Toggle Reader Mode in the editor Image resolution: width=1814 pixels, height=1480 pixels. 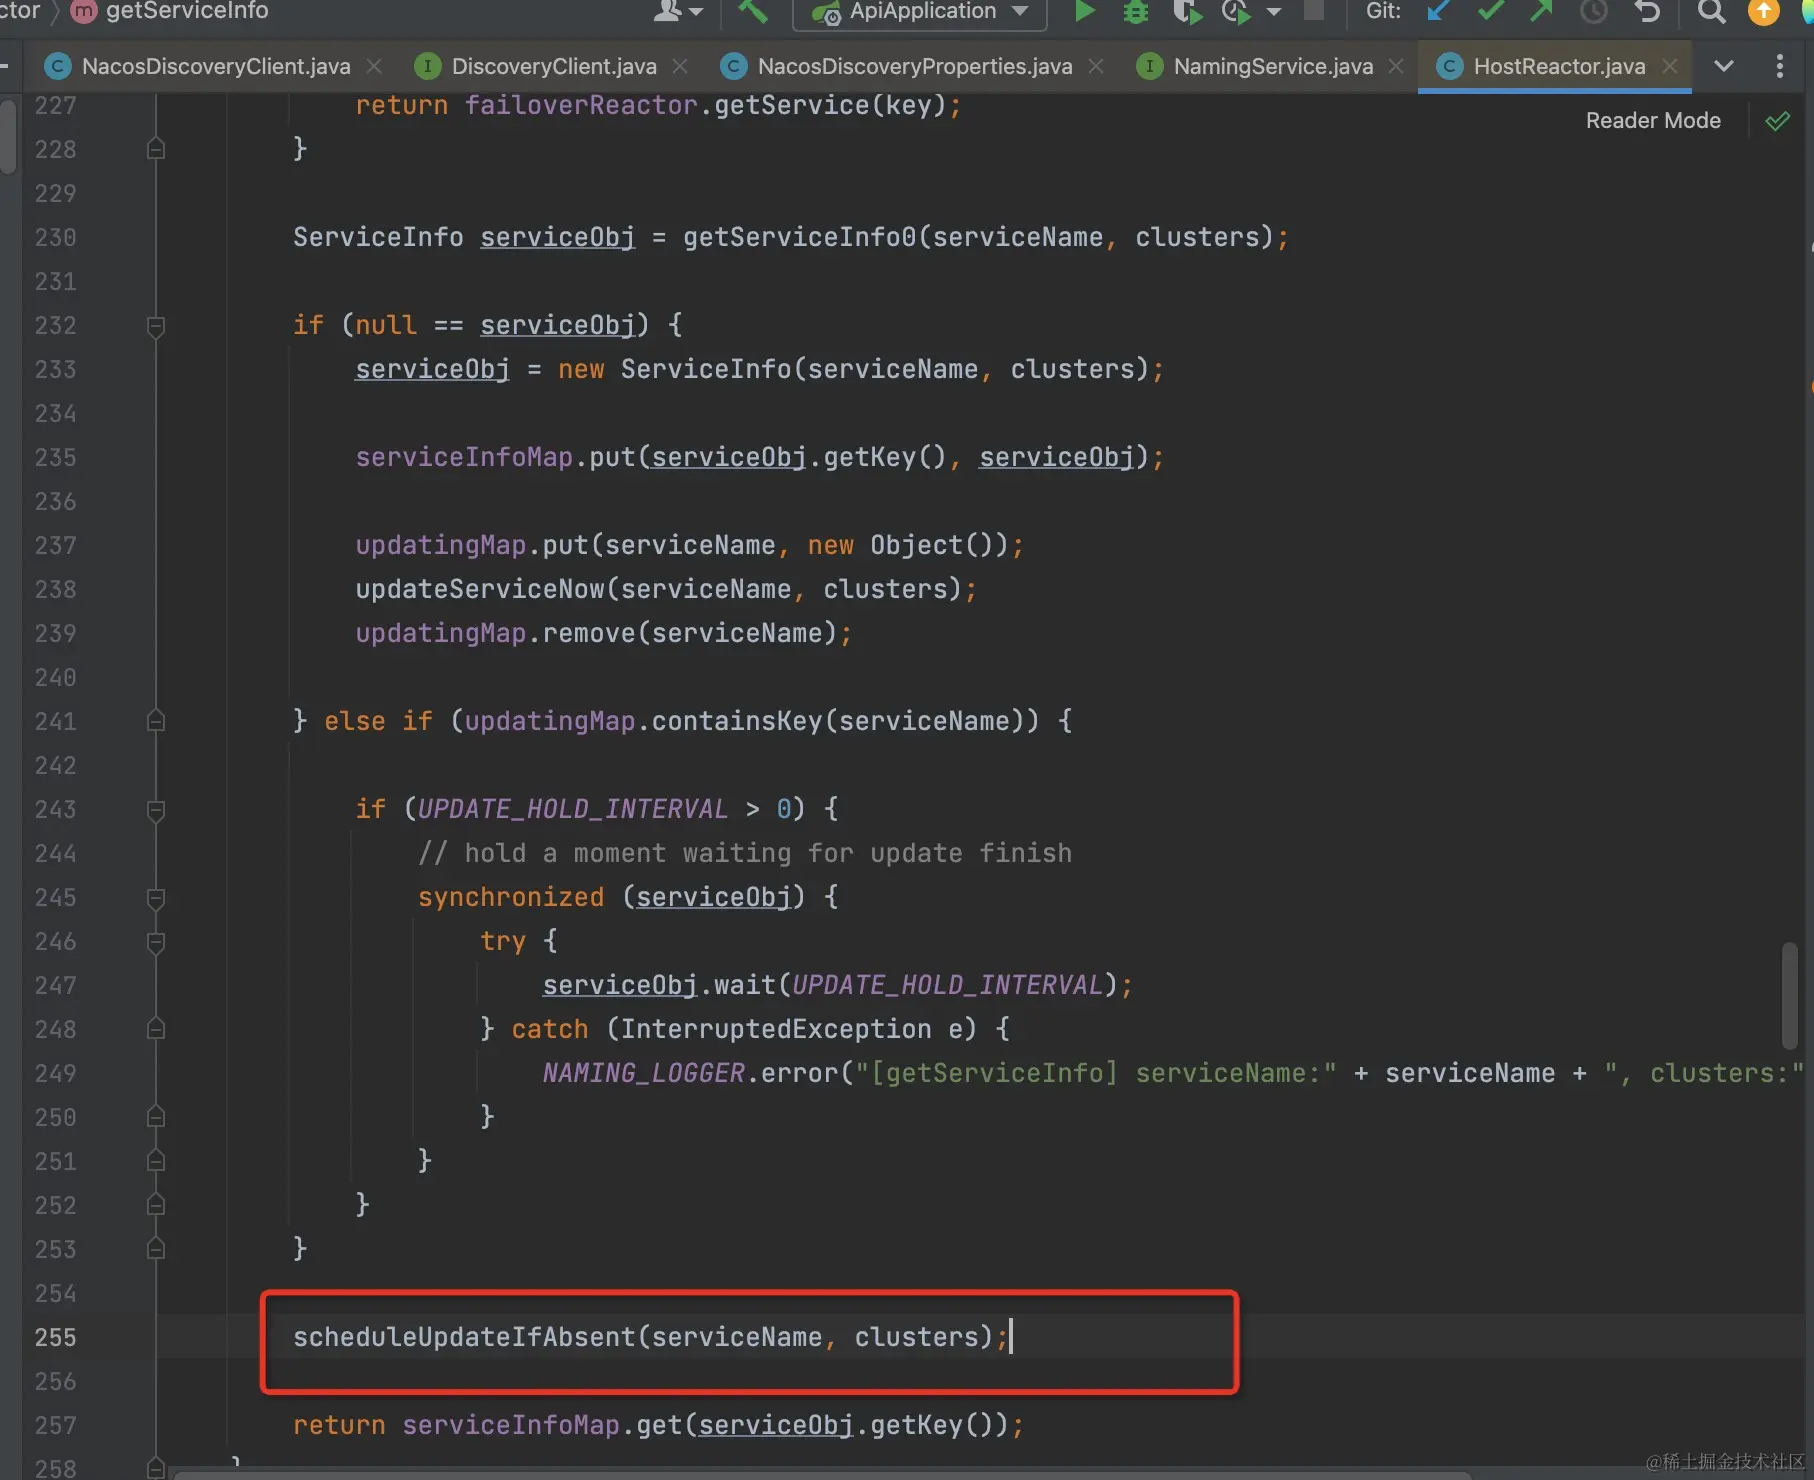click(x=1653, y=121)
